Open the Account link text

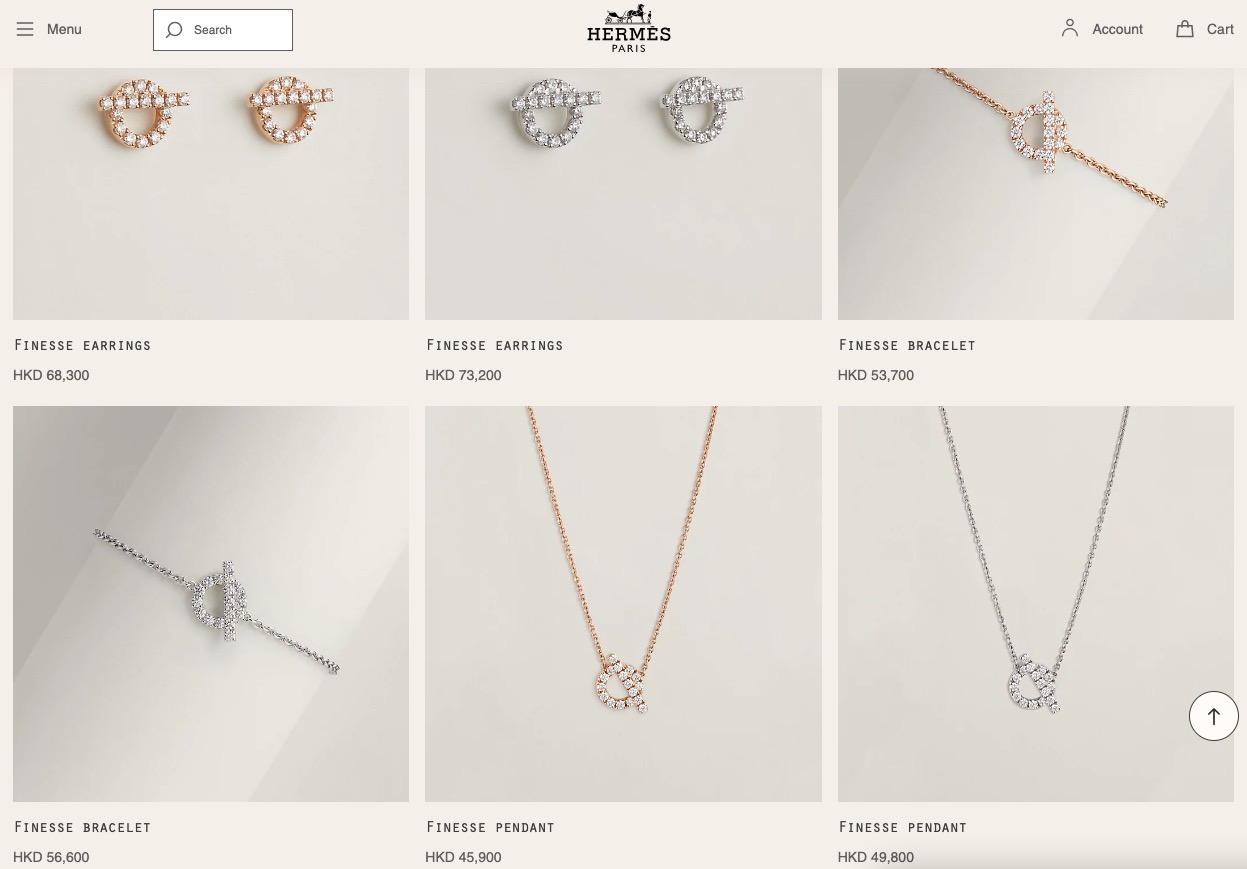(1117, 29)
